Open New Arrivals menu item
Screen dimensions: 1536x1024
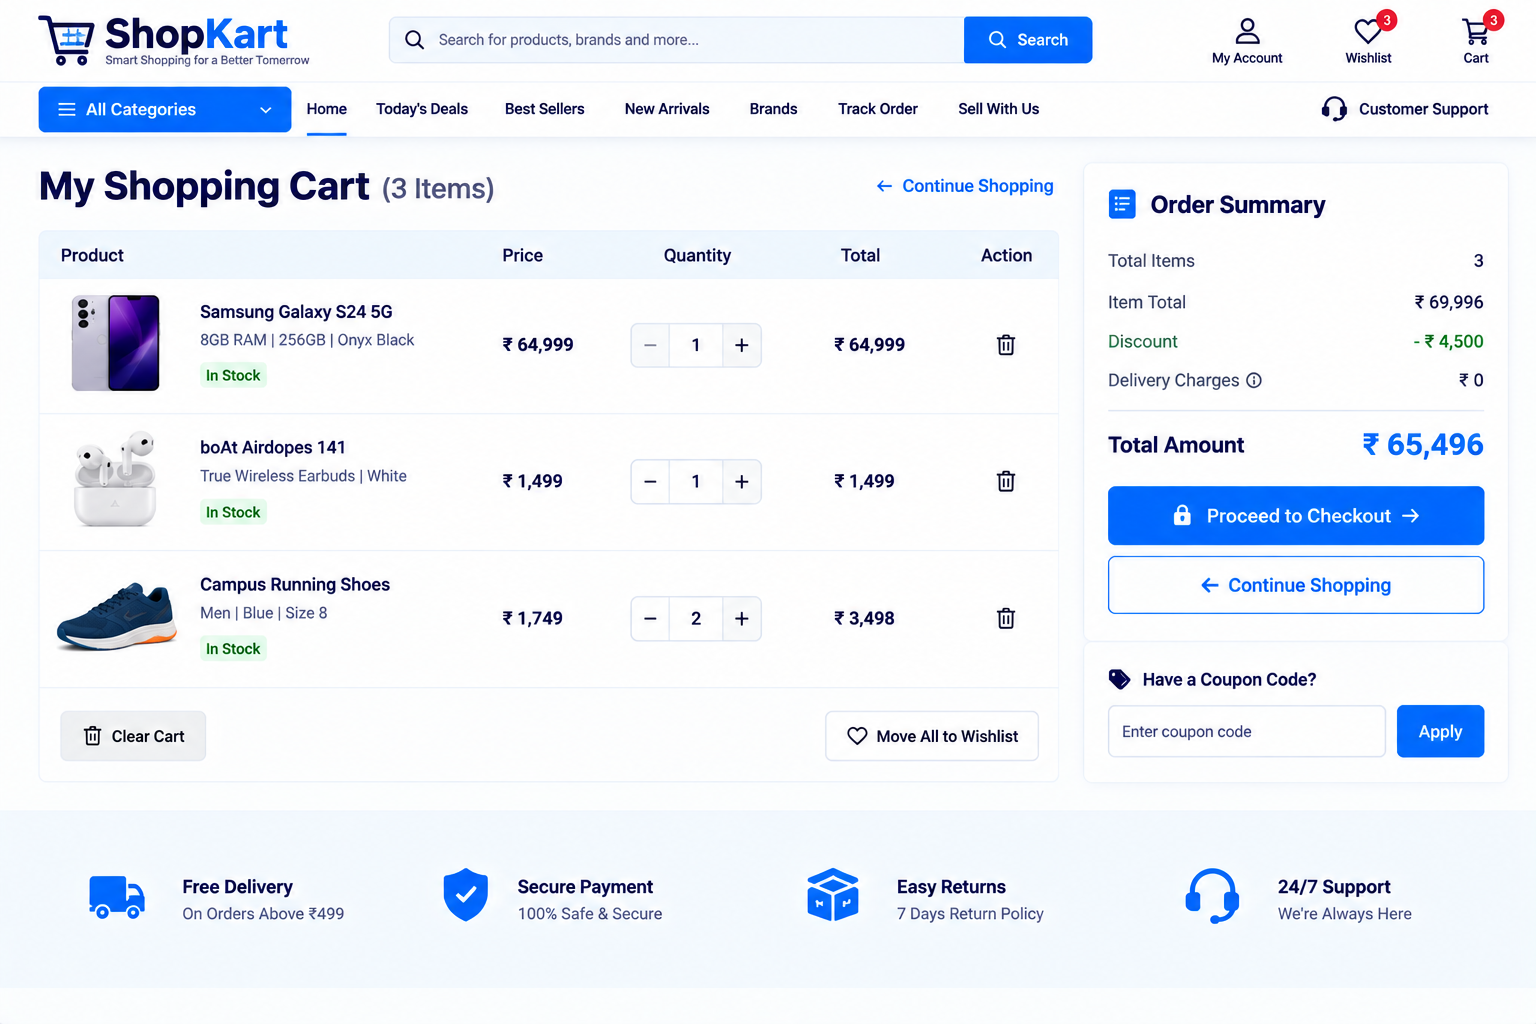(x=667, y=109)
